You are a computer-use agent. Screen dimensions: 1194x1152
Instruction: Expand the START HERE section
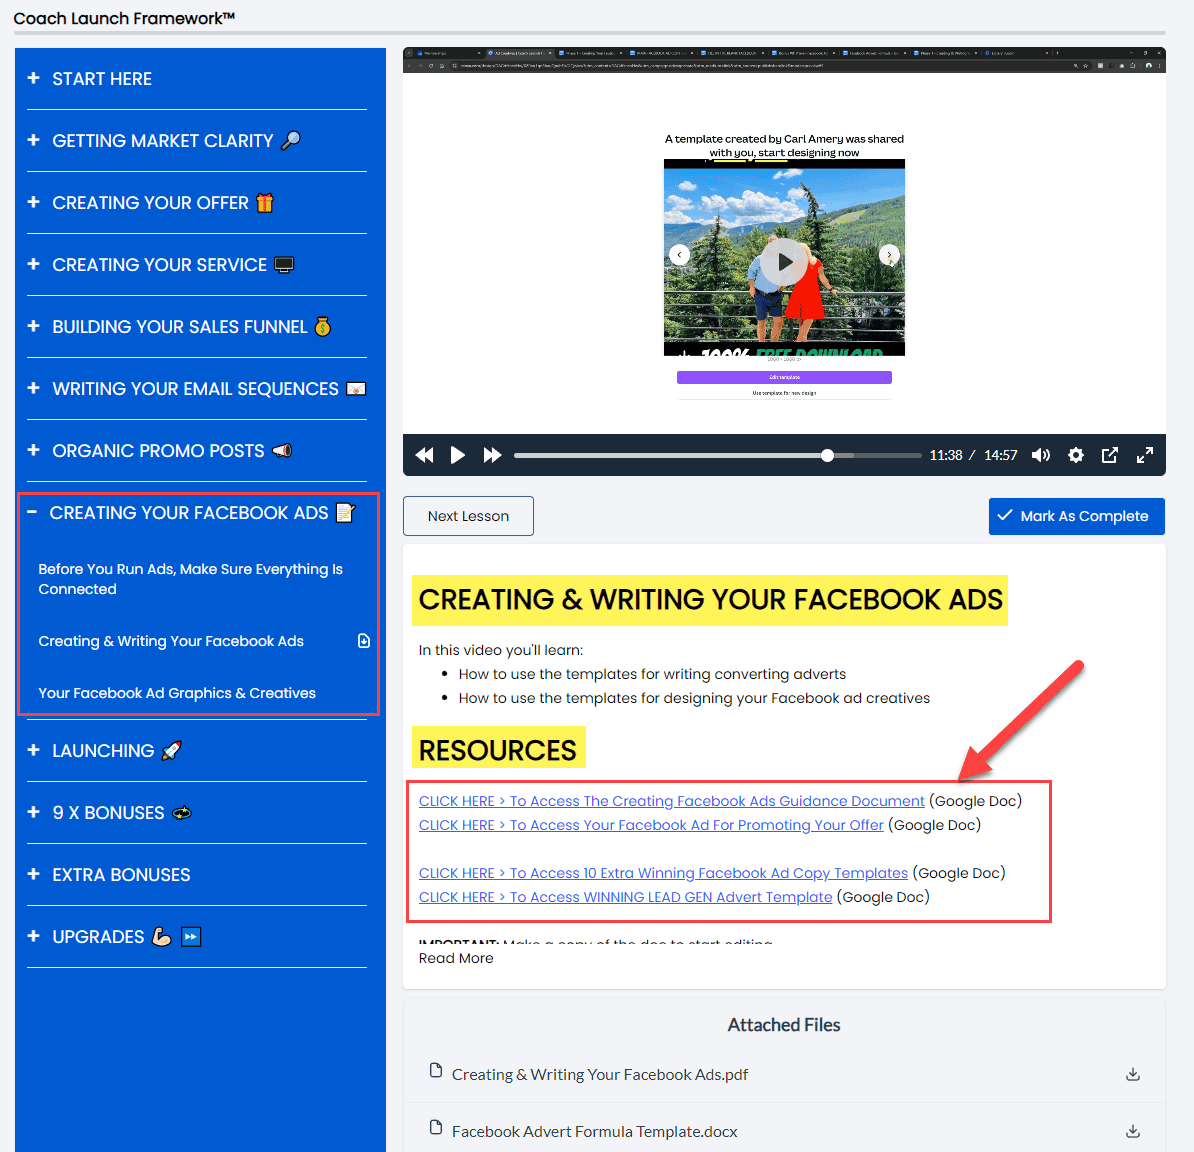point(31,79)
